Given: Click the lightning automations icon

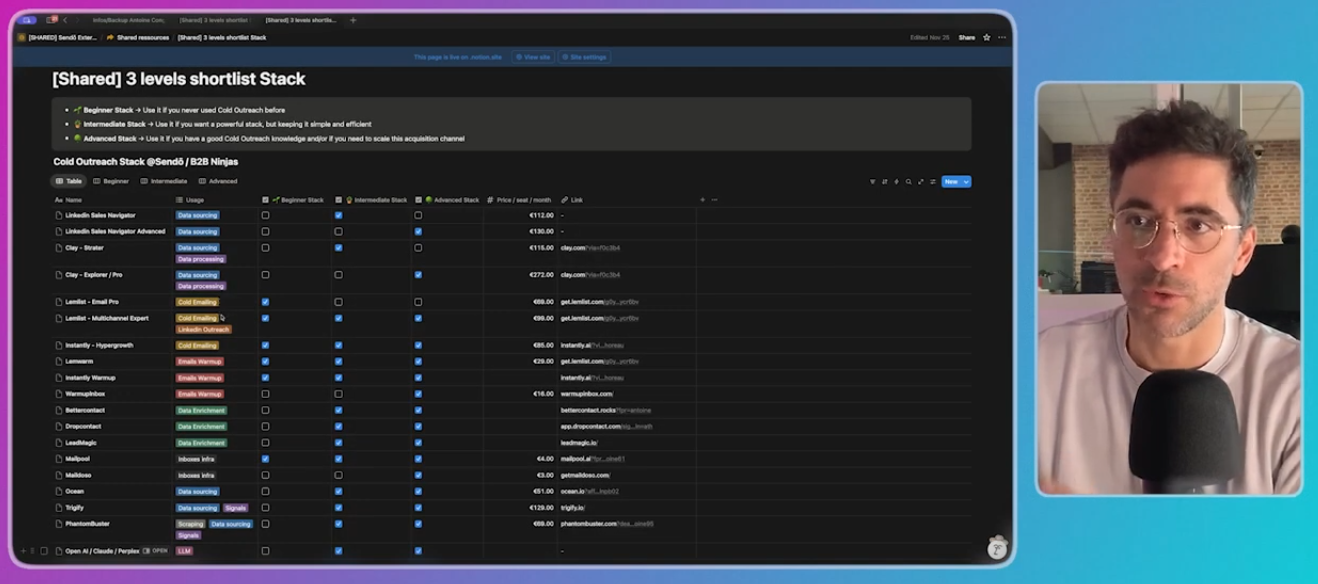Looking at the screenshot, I should [896, 182].
